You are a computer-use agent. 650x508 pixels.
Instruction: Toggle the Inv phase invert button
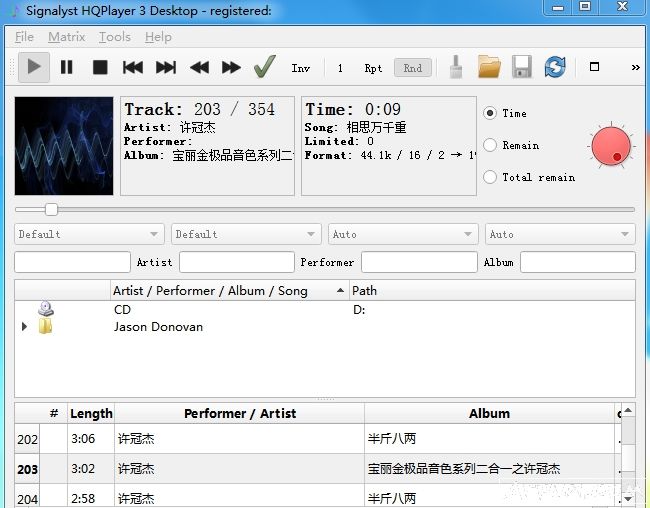coord(301,68)
